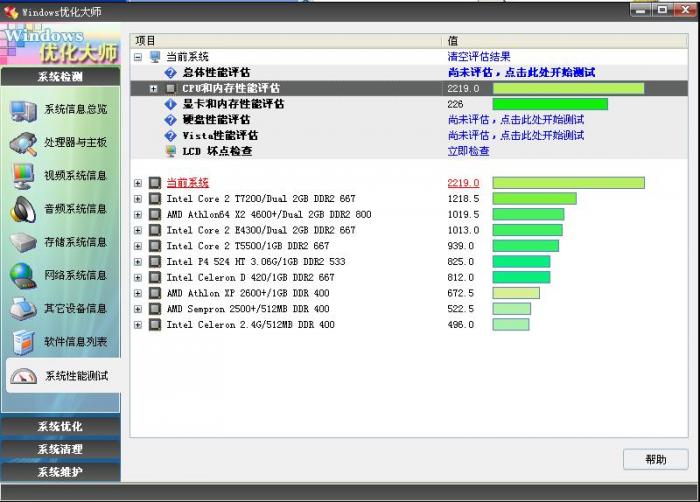Click the 系统性能测试 gauge icon

[23, 376]
